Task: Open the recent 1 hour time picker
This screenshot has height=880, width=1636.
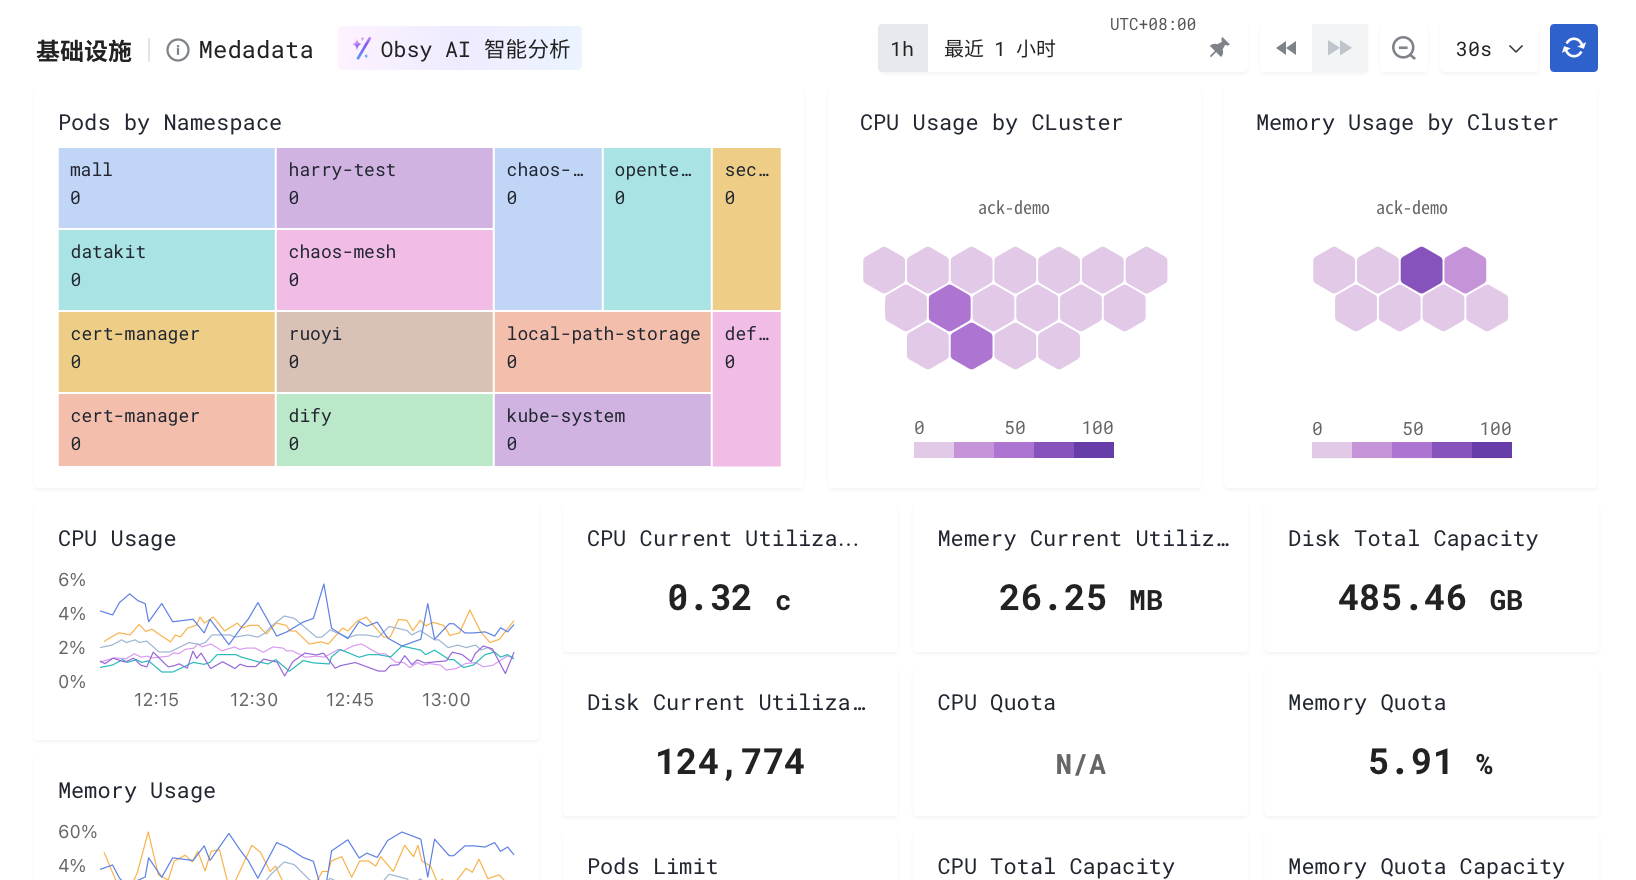Action: coord(1067,49)
